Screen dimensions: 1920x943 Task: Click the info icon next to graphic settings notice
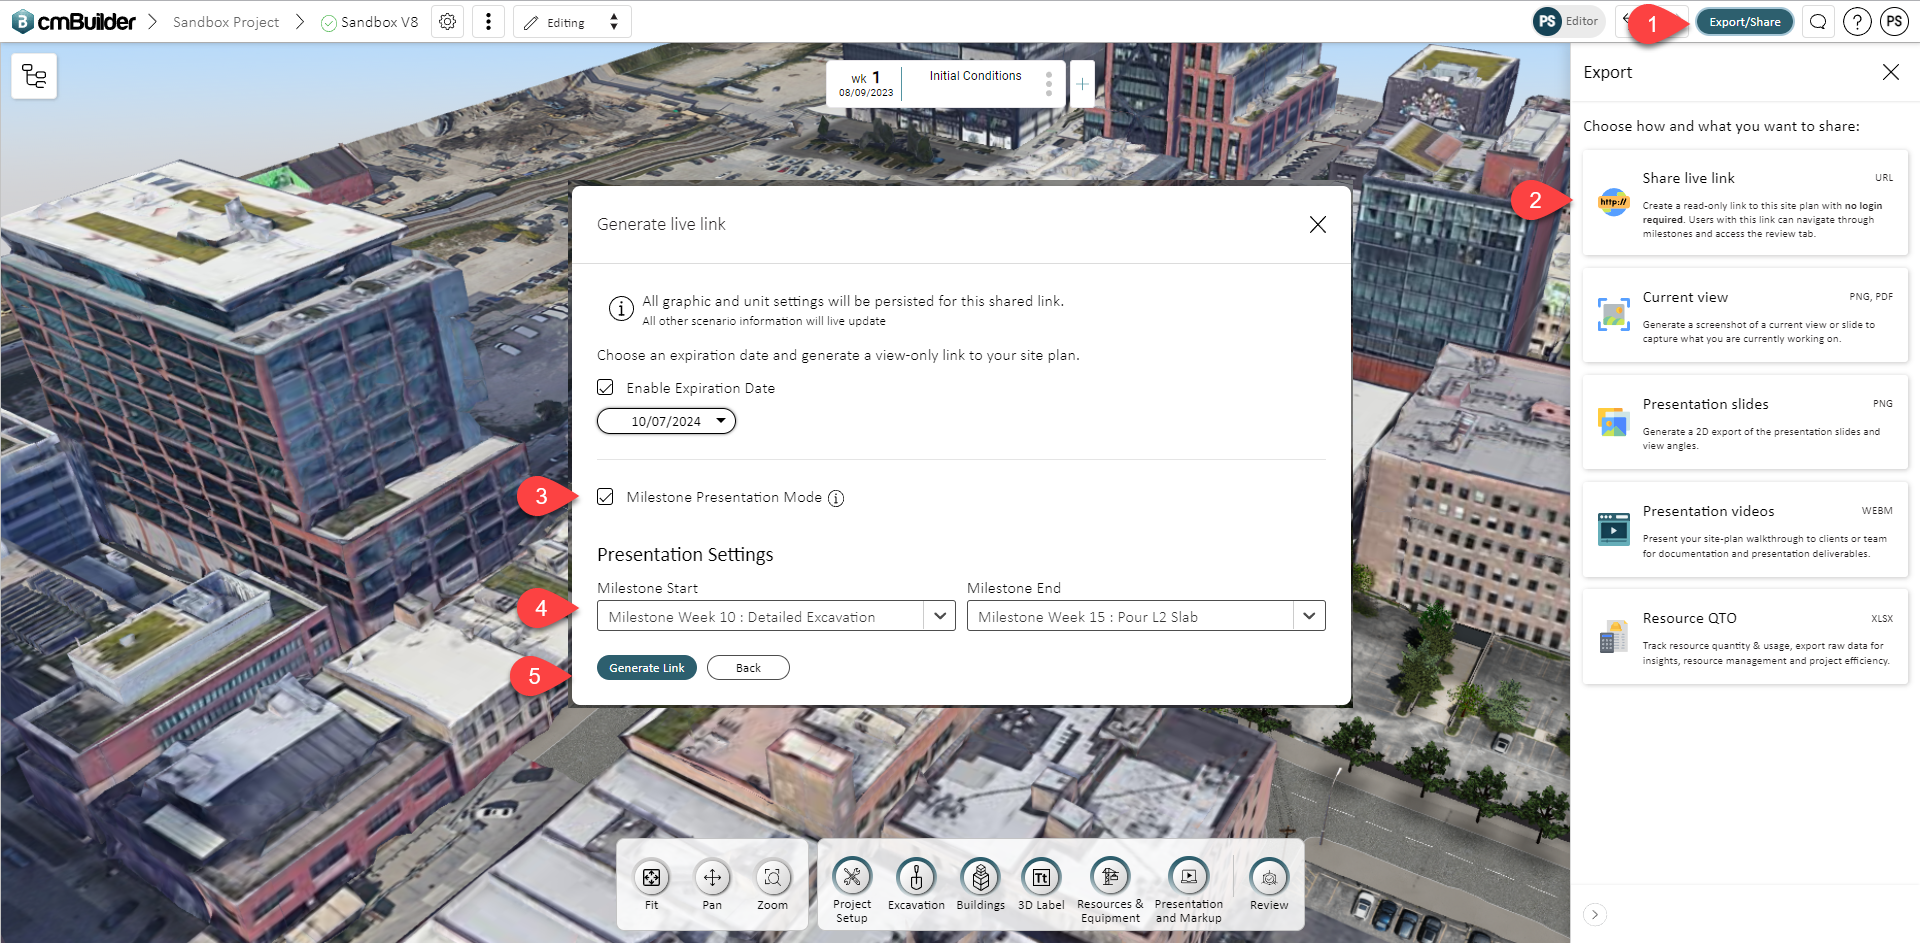[x=621, y=308]
